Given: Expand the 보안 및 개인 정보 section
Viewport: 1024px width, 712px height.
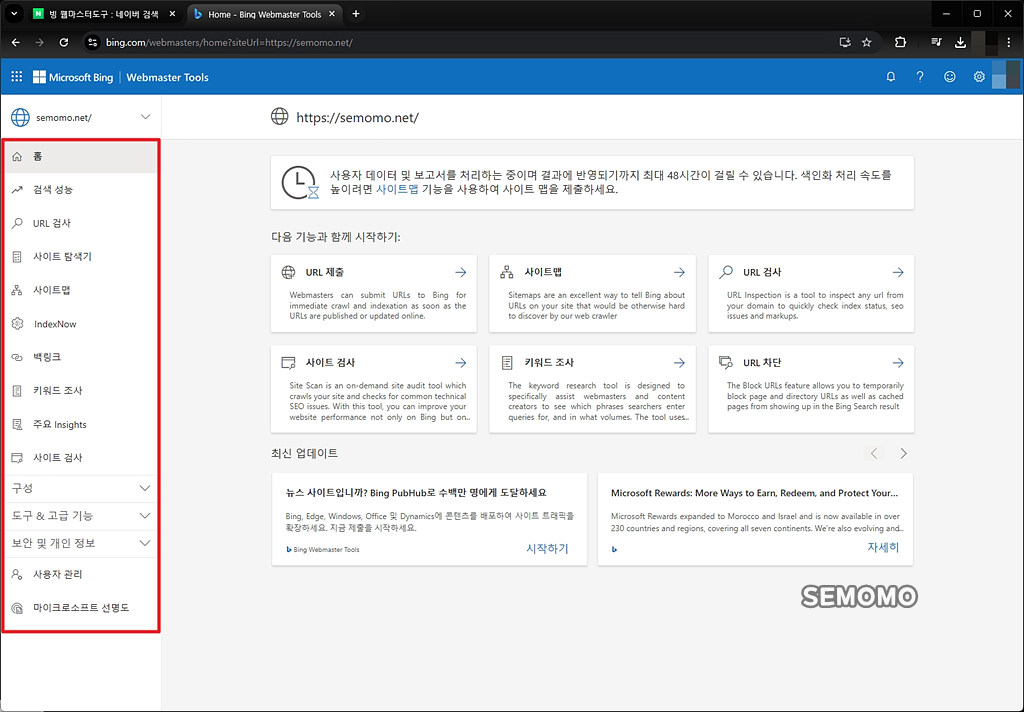Looking at the screenshot, I should [81, 543].
